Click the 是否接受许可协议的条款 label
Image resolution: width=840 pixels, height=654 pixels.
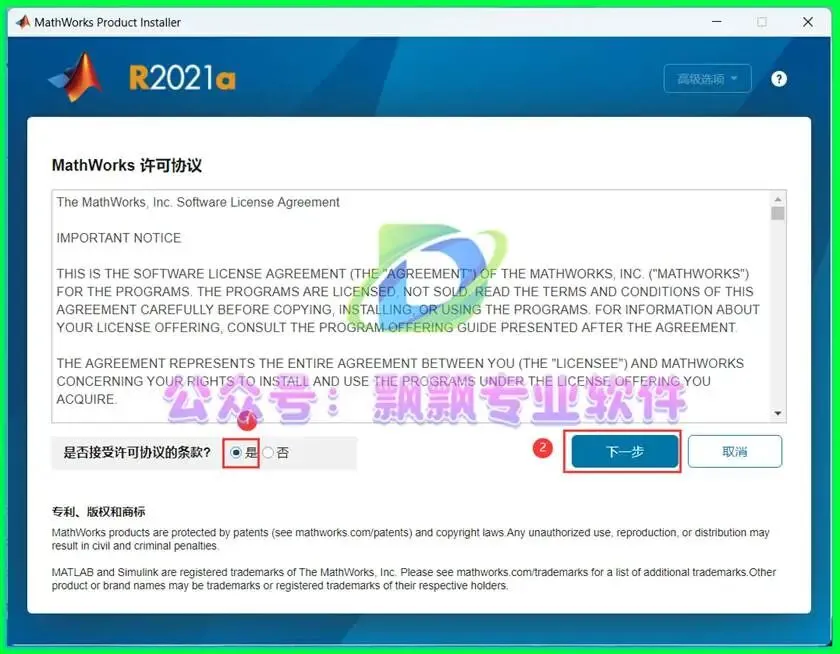point(137,453)
